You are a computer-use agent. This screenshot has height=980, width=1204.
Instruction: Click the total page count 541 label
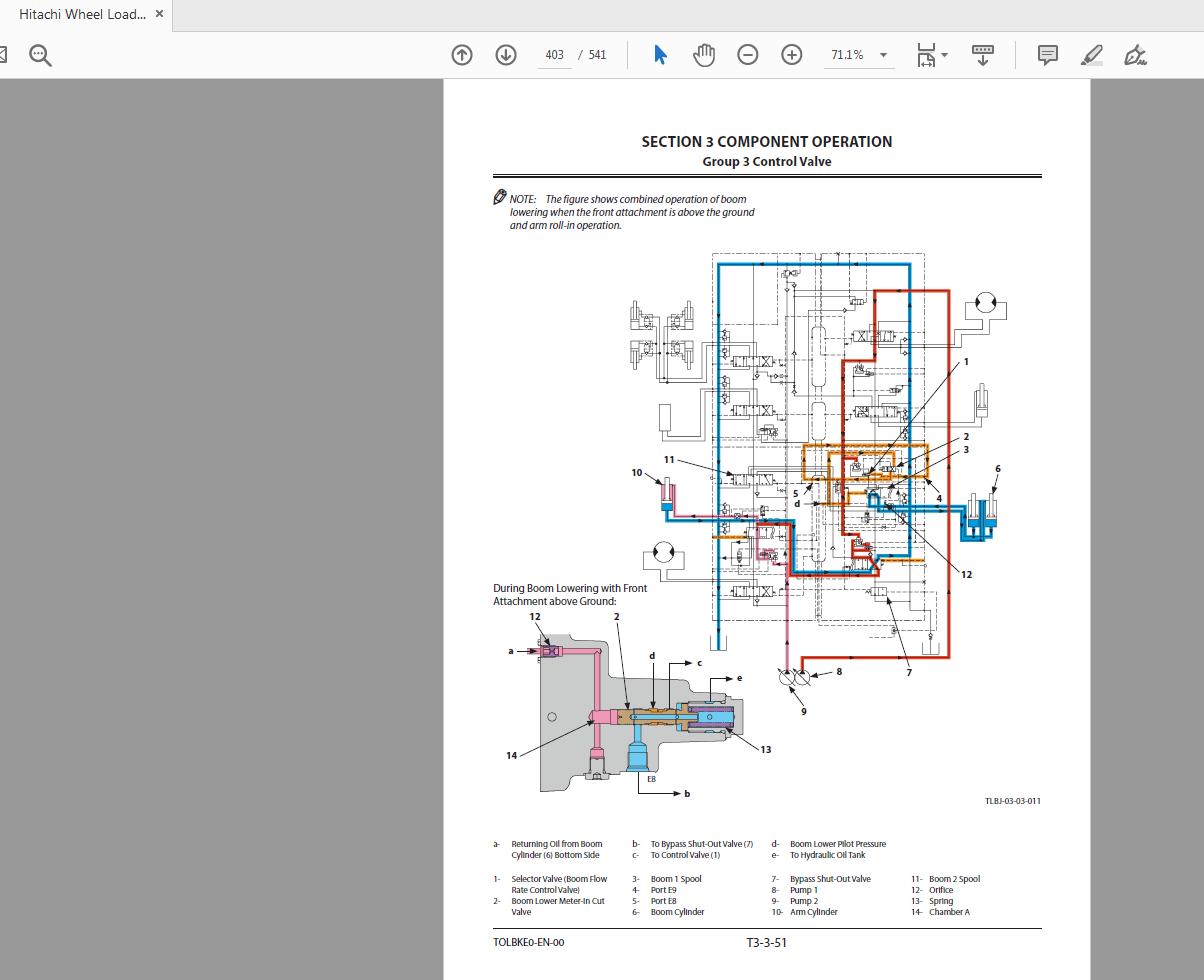pyautogui.click(x=597, y=55)
